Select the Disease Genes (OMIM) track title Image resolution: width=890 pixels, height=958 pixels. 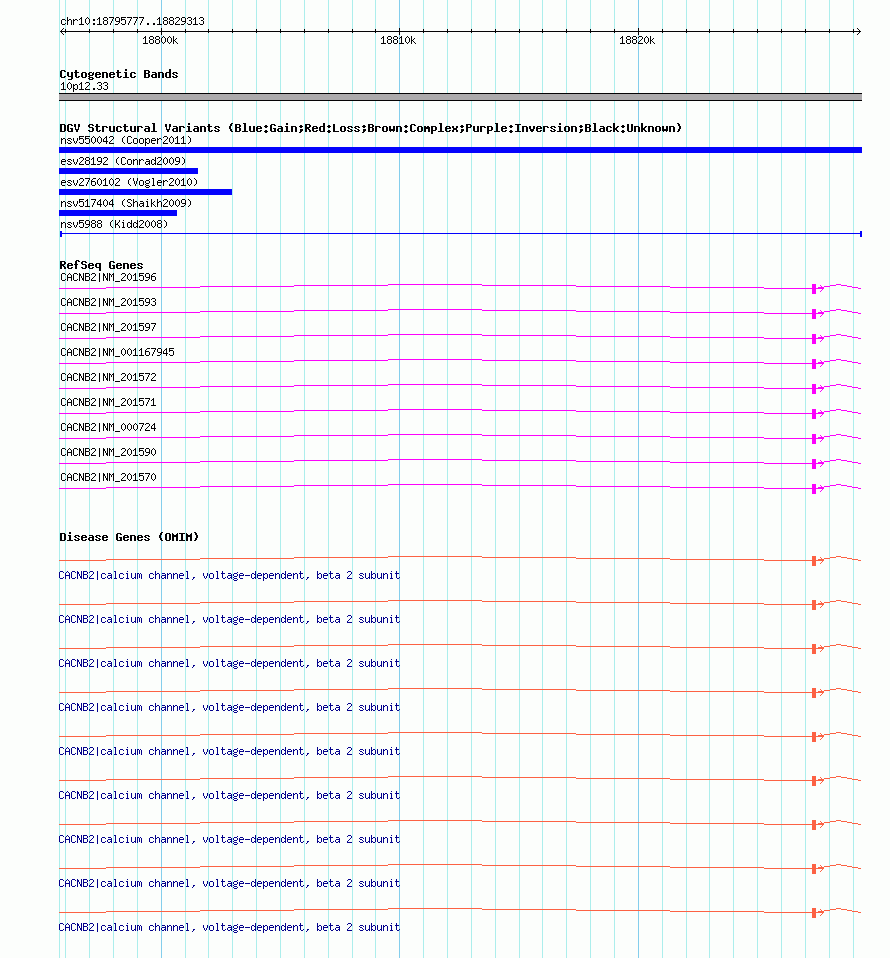[x=129, y=537]
